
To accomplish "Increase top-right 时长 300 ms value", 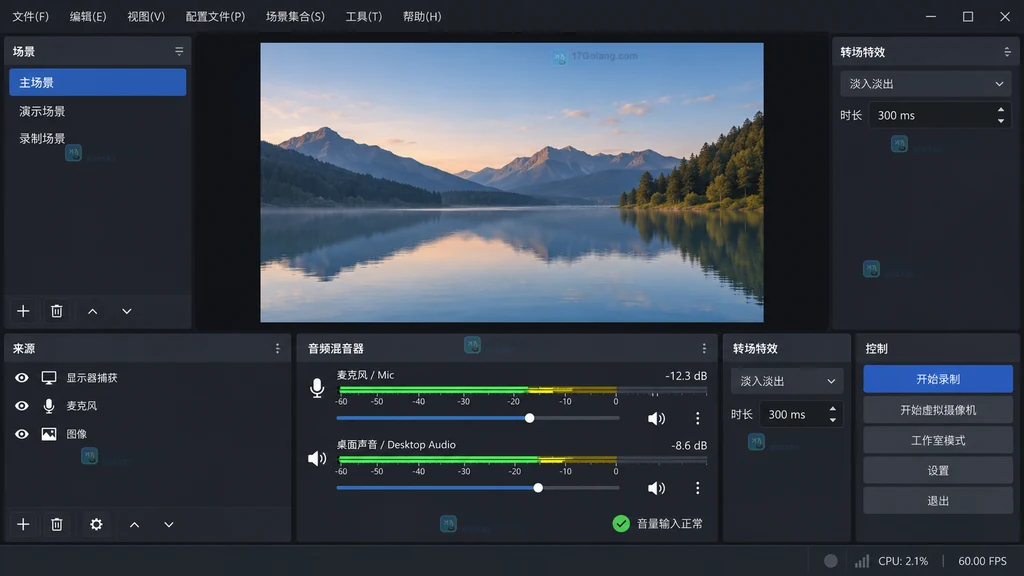I will click(x=1000, y=110).
